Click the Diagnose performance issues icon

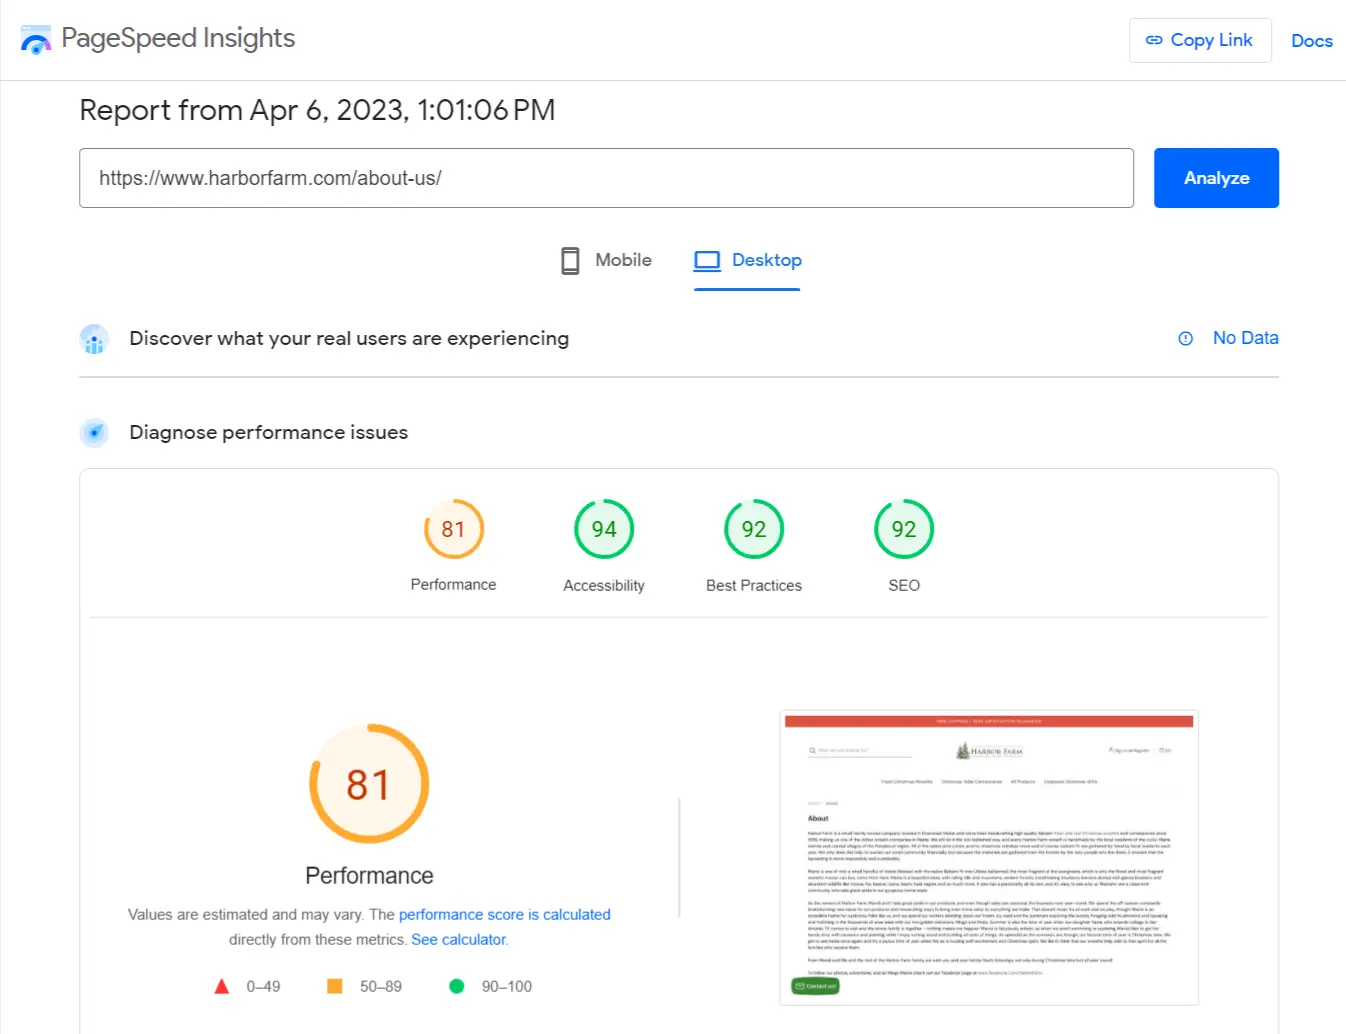94,433
